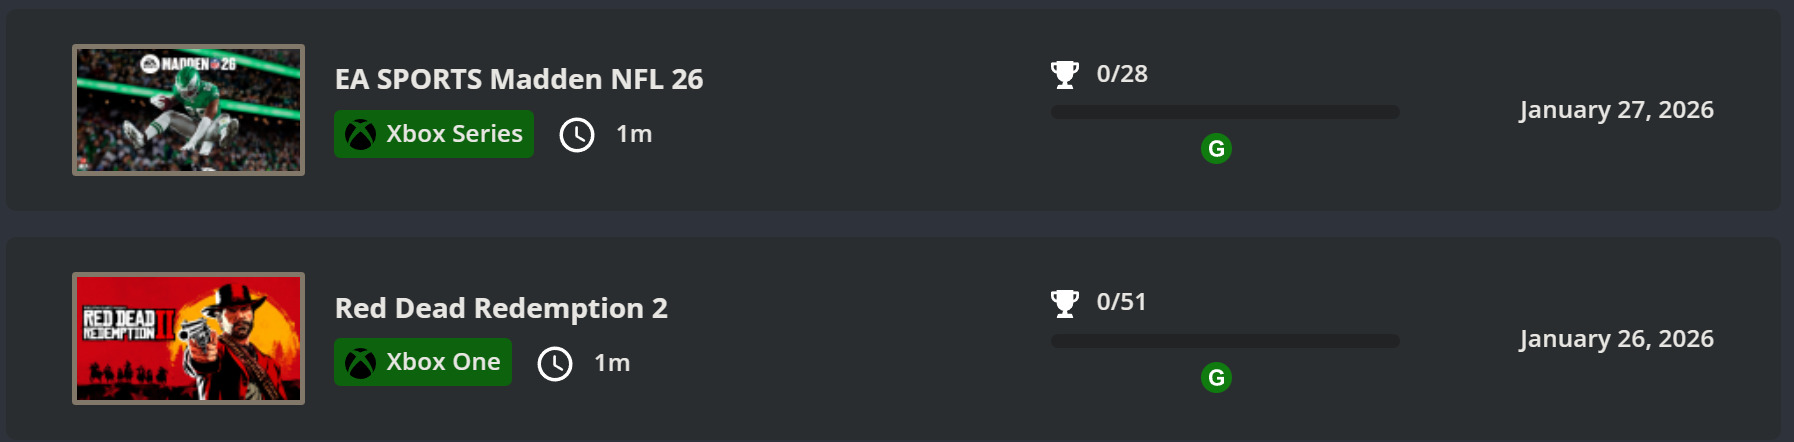Click the 0/51 achievements count
The image size is (1794, 442).
click(x=1122, y=302)
